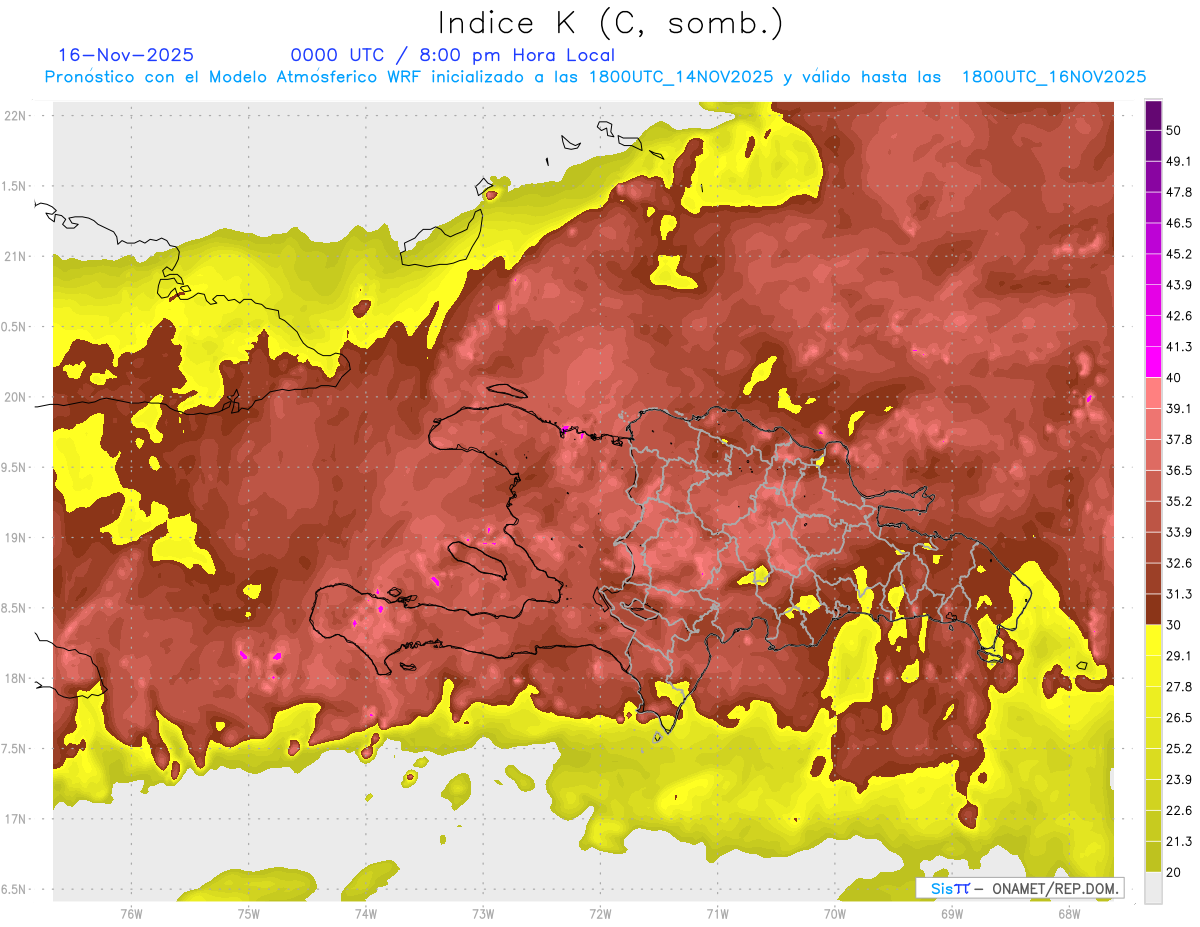Click the '68W' longitude label
Image resolution: width=1200 pixels, height=927 pixels.
pyautogui.click(x=1068, y=913)
